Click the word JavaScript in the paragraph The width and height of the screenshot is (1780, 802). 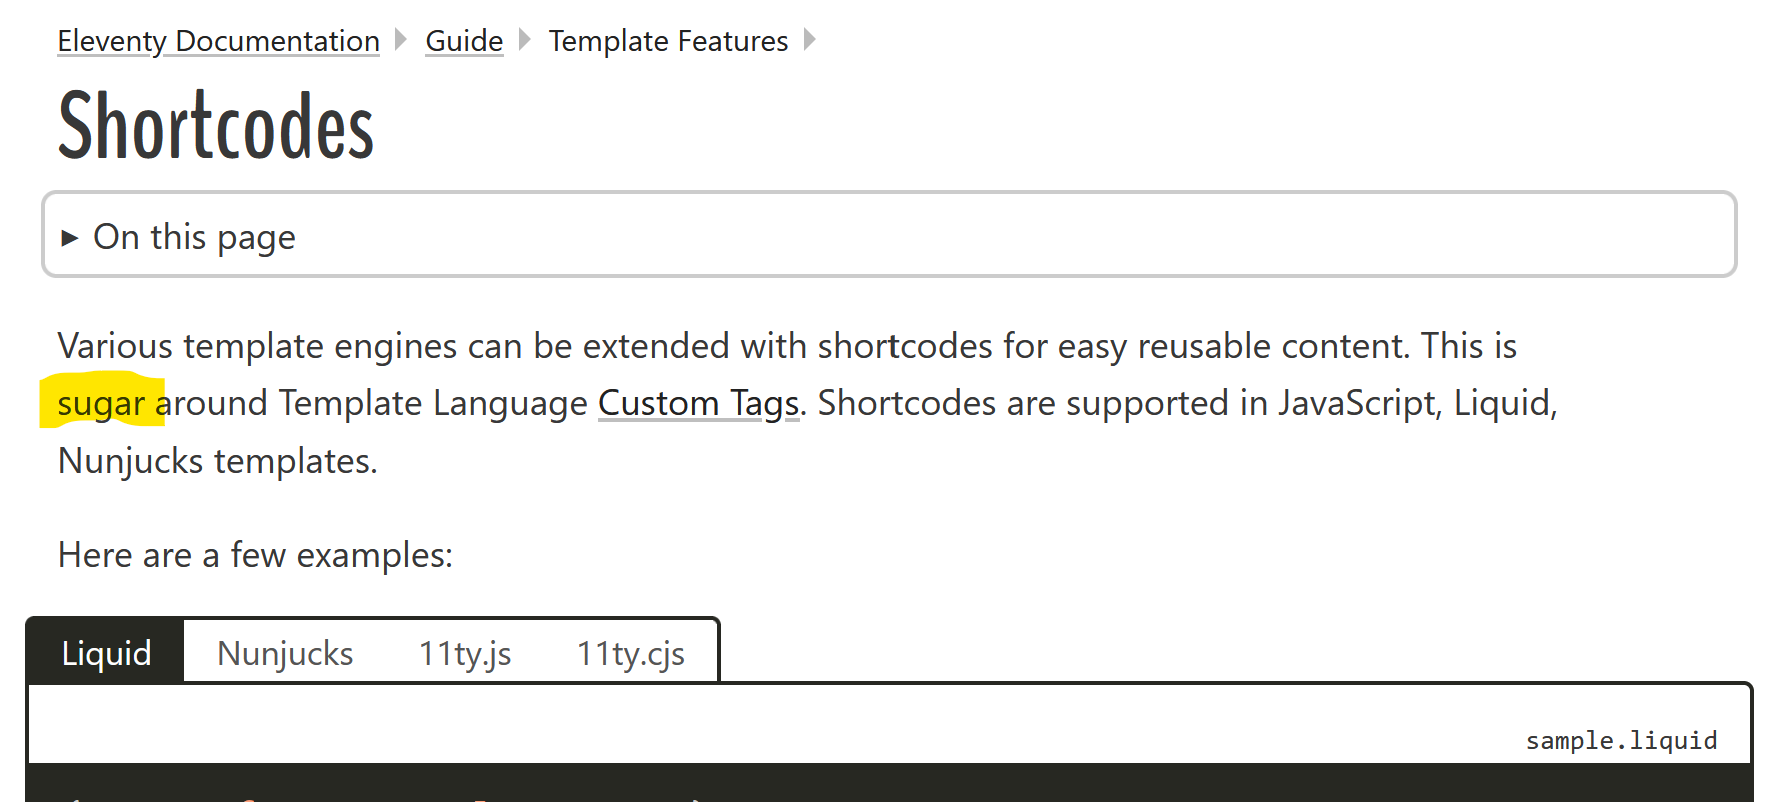[x=1357, y=403]
